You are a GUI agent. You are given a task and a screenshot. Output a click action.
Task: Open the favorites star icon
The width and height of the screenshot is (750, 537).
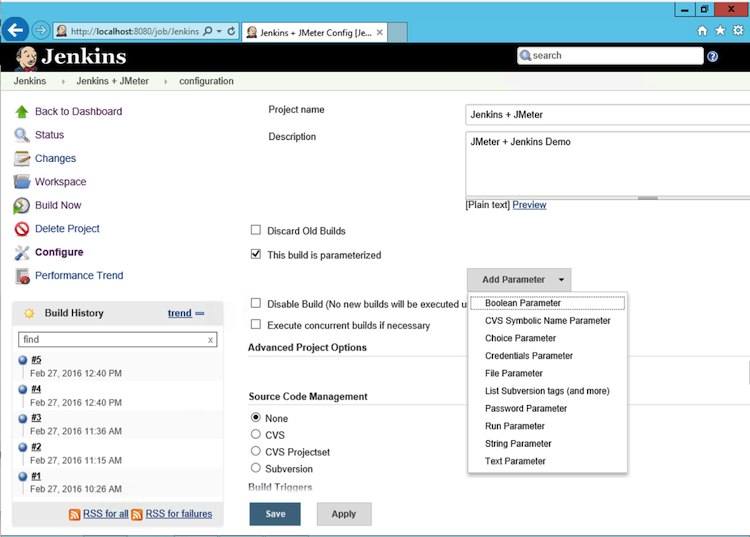click(720, 31)
